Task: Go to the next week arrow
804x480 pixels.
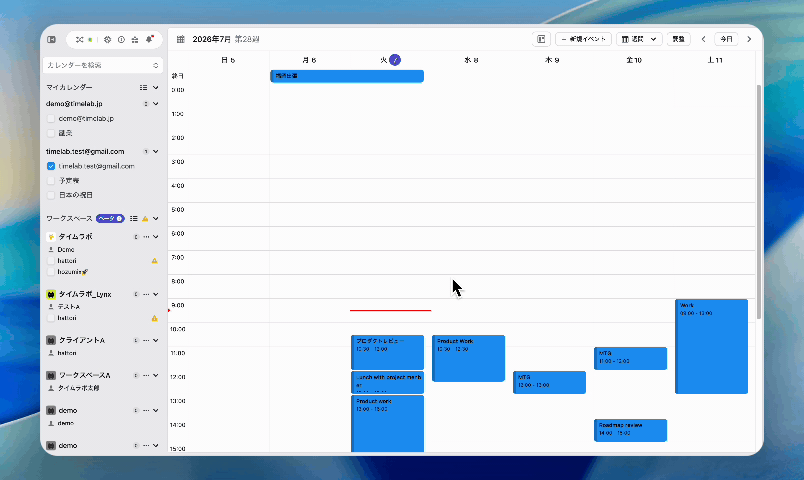Action: tap(749, 39)
